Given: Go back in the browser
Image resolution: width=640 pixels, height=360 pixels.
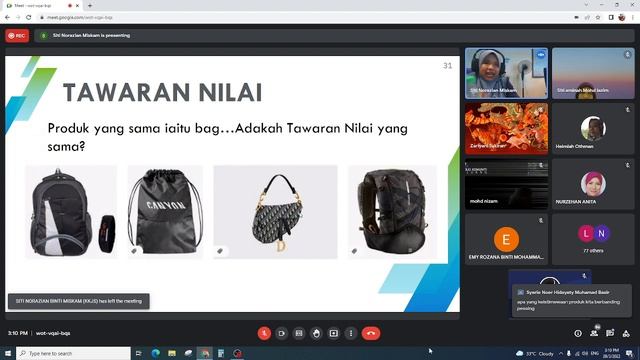Looking at the screenshot, I should coord(7,18).
